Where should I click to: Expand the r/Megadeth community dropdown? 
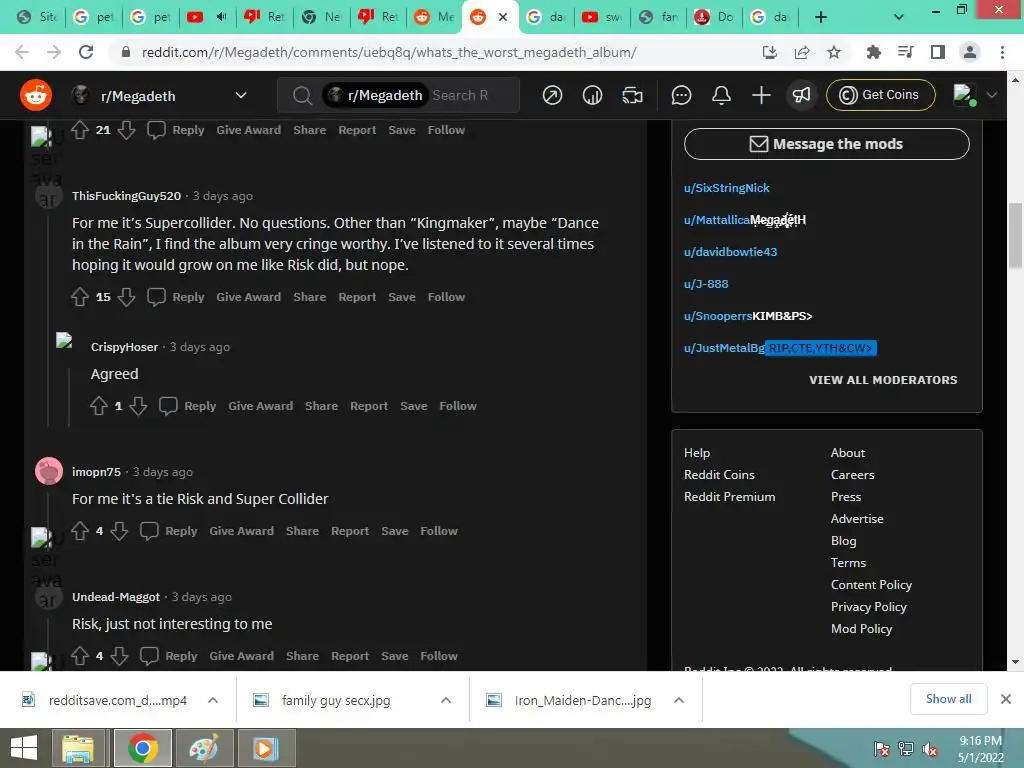(x=241, y=95)
